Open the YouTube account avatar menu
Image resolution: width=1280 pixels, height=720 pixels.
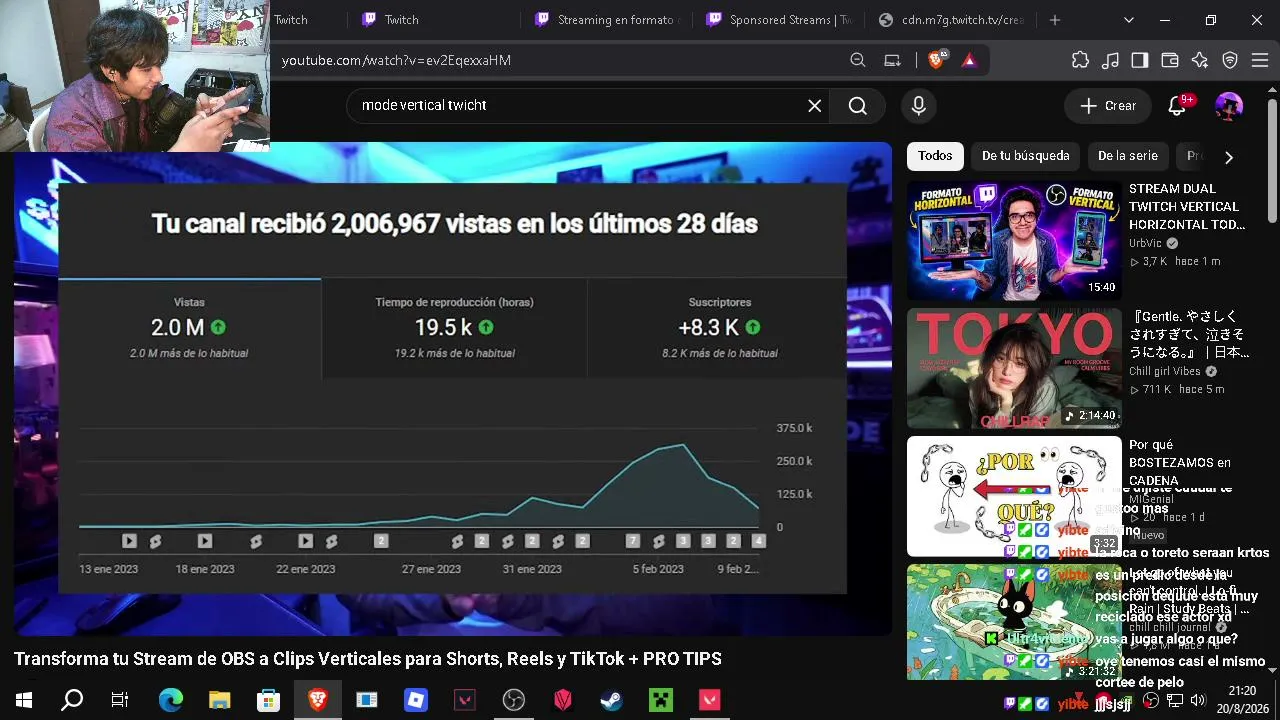1229,106
